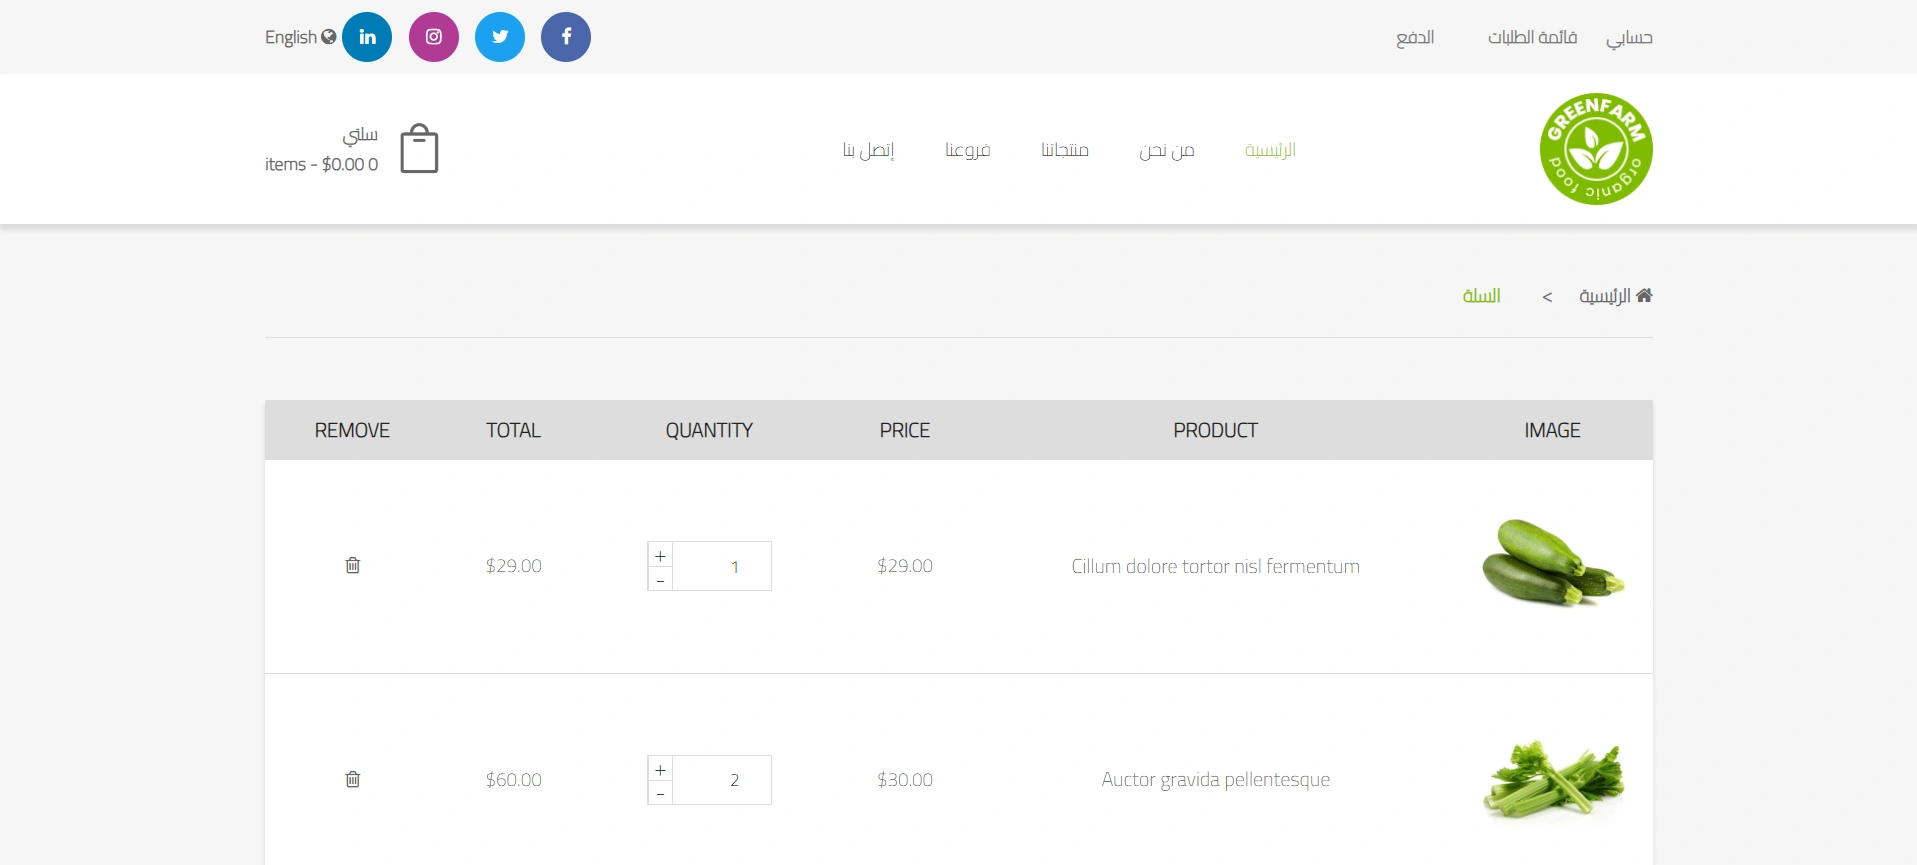Screen dimensions: 1917x865
Task: Go to إتصل بنا contact page
Action: coord(868,150)
